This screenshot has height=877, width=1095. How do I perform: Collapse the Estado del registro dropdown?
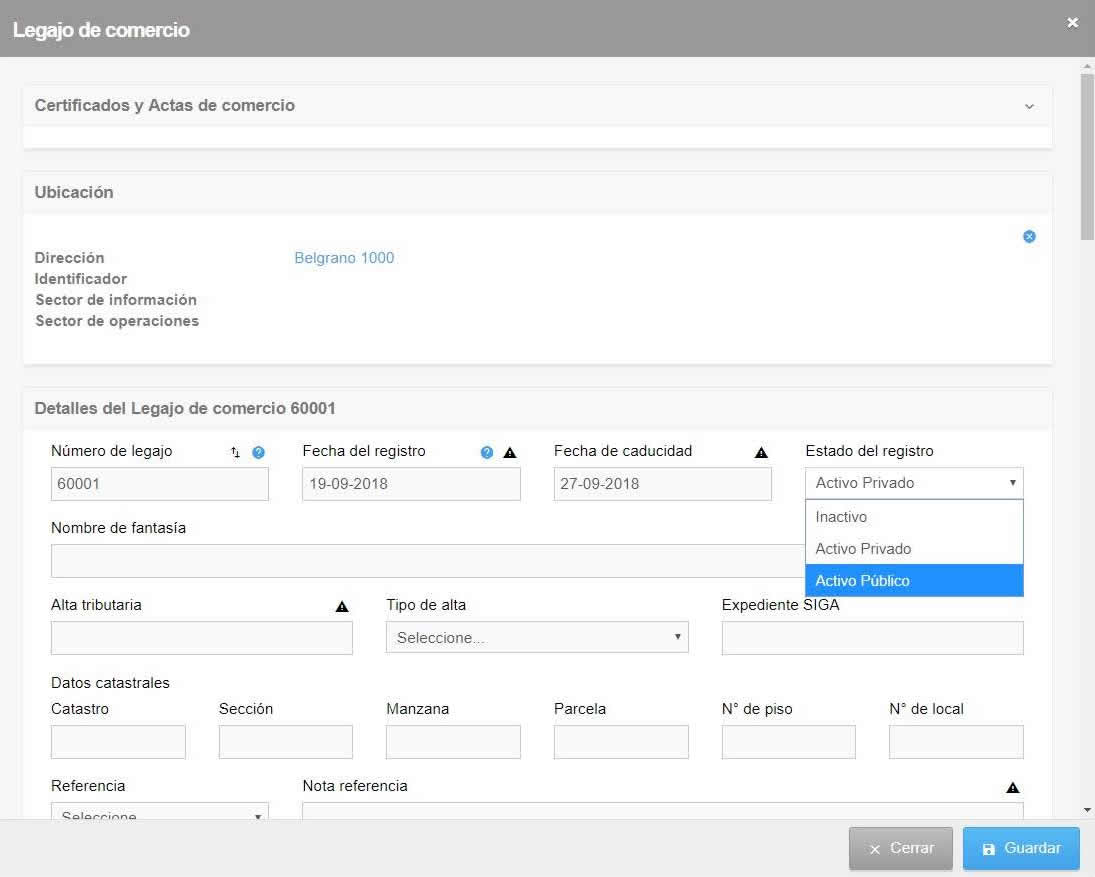pos(914,483)
